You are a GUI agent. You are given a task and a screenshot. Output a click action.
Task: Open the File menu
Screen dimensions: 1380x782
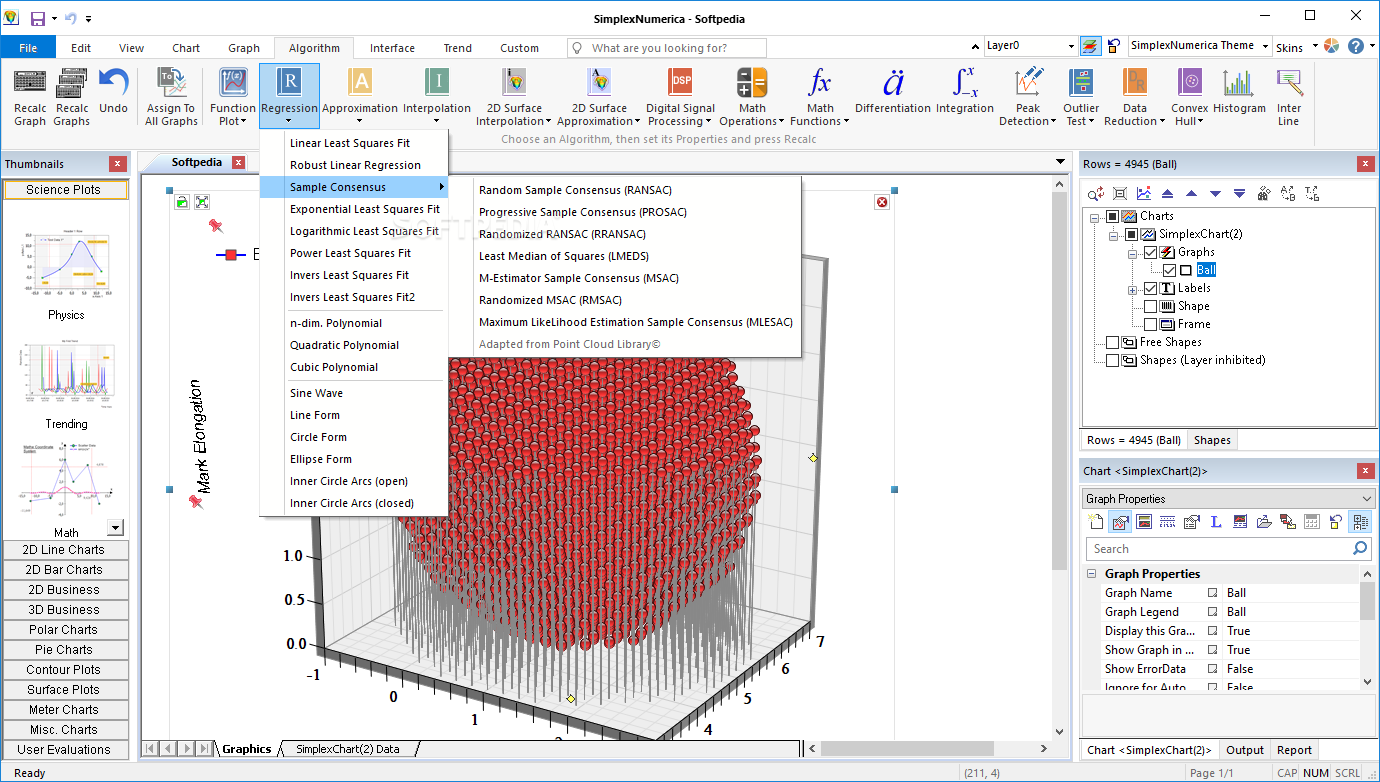coord(28,47)
